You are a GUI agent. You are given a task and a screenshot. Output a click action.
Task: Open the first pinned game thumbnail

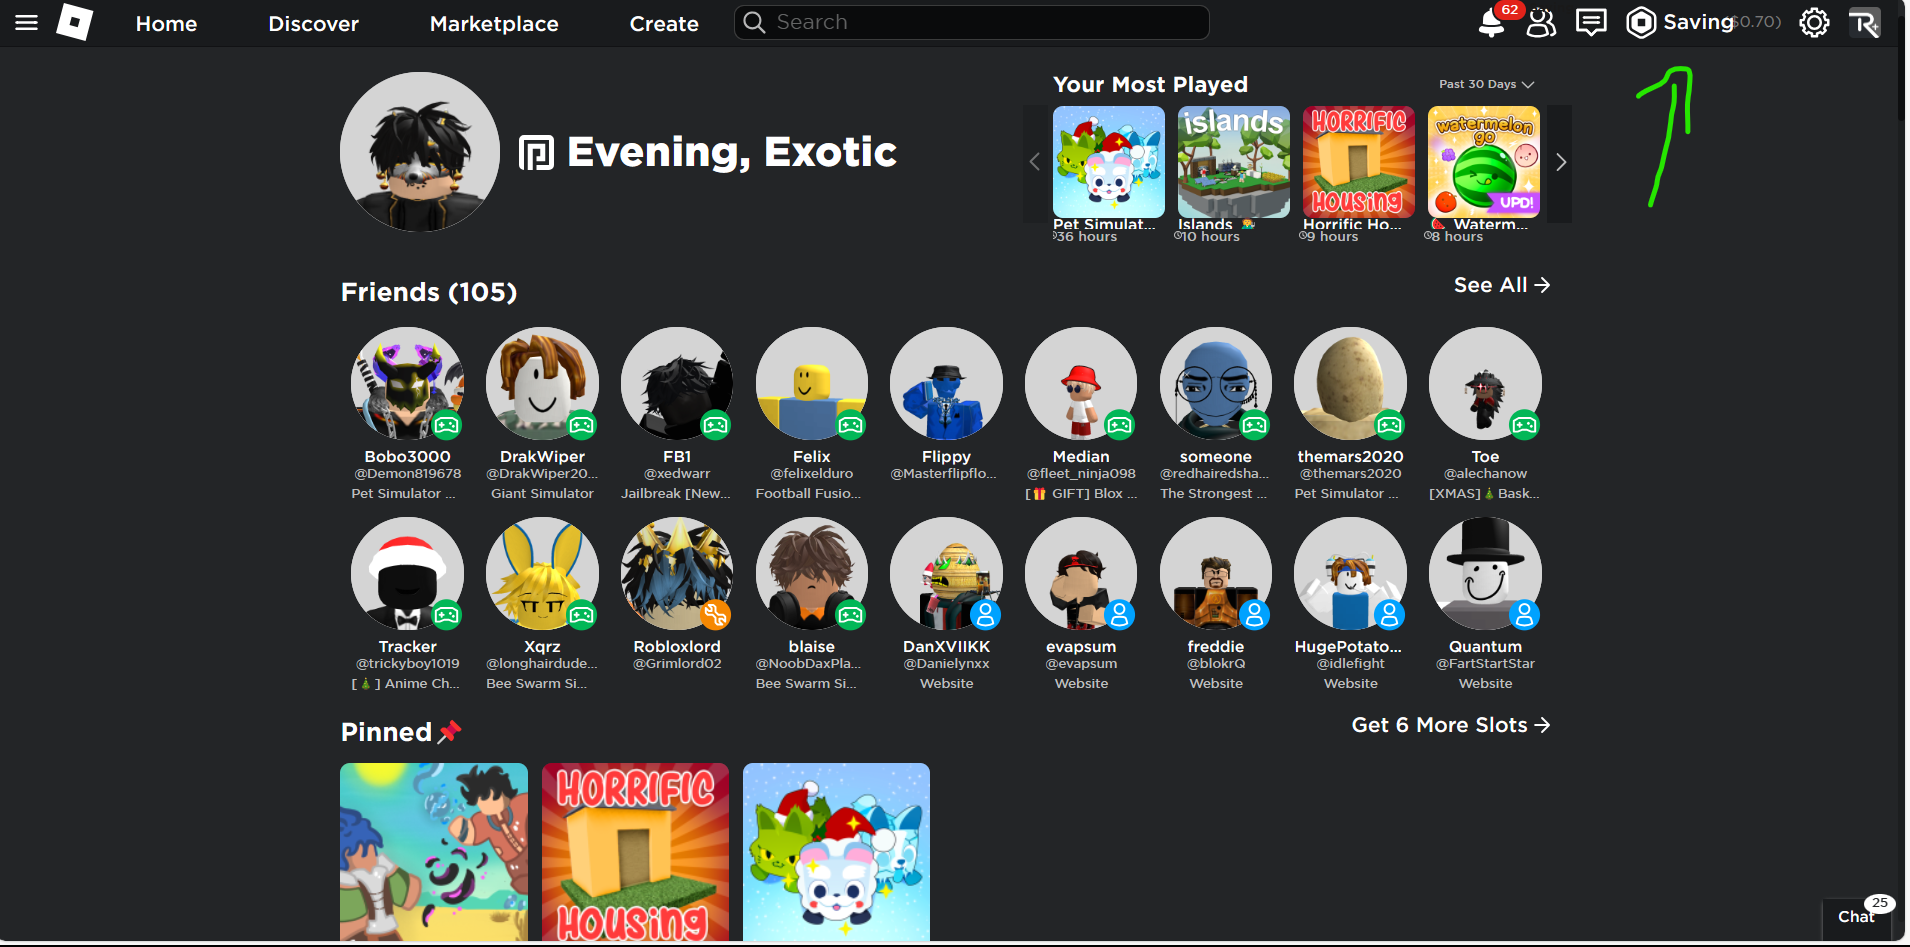tap(434, 852)
